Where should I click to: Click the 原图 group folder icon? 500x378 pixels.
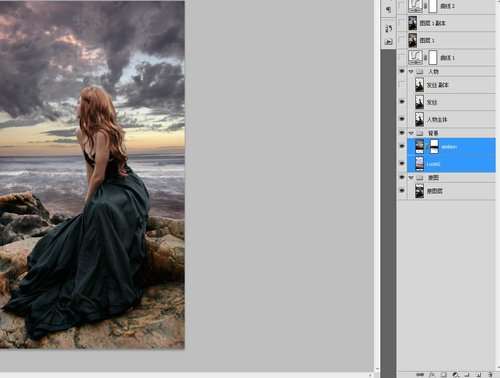pyautogui.click(x=420, y=177)
